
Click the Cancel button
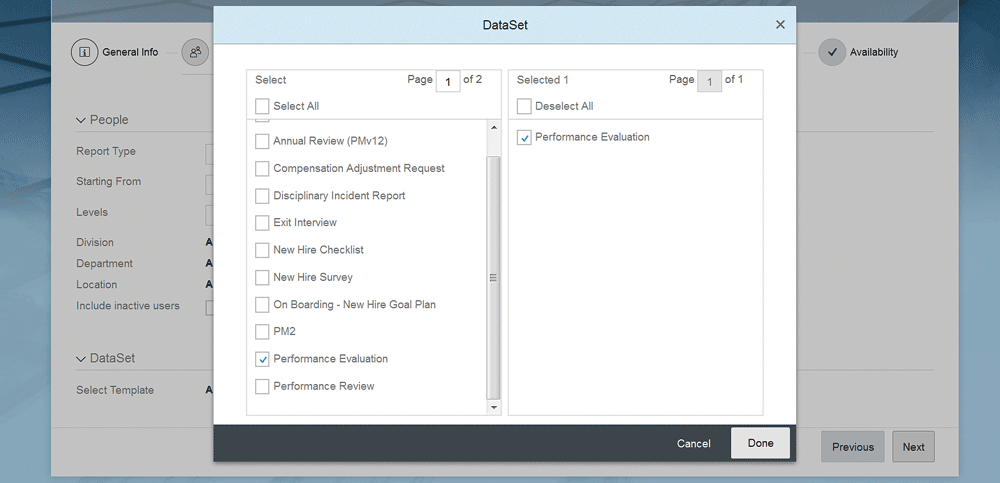(694, 443)
